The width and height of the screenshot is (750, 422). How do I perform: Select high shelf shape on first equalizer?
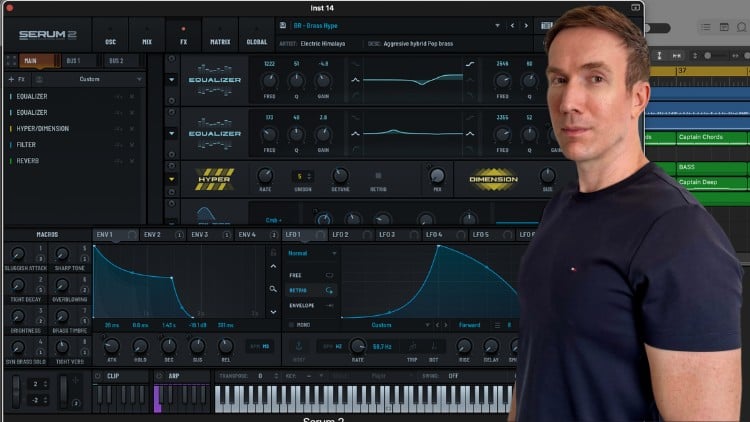[470, 64]
